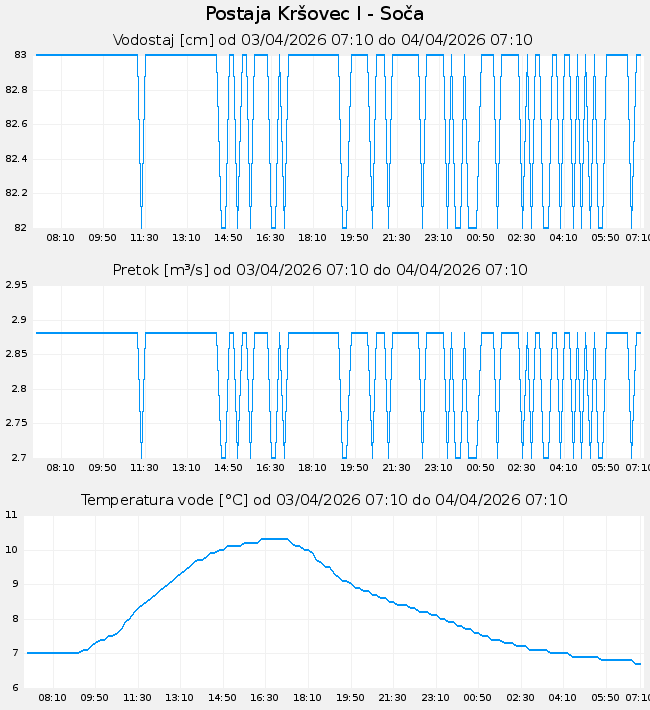The image size is (650, 710).
Task: Click the 2.95 label on Pretok y-axis
Action: (x=16, y=285)
